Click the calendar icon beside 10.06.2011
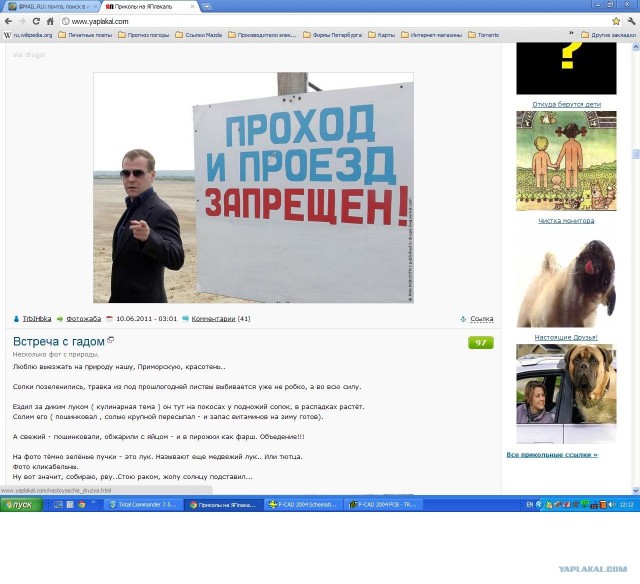Image resolution: width=640 pixels, height=584 pixels. pyautogui.click(x=109, y=319)
